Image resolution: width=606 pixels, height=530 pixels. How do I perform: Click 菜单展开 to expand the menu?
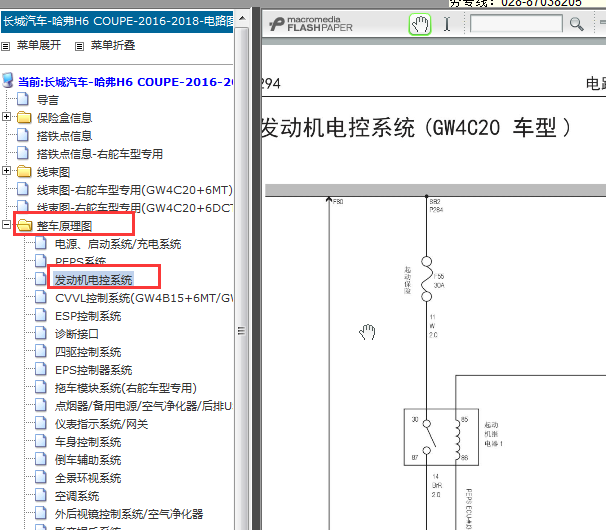pyautogui.click(x=39, y=45)
